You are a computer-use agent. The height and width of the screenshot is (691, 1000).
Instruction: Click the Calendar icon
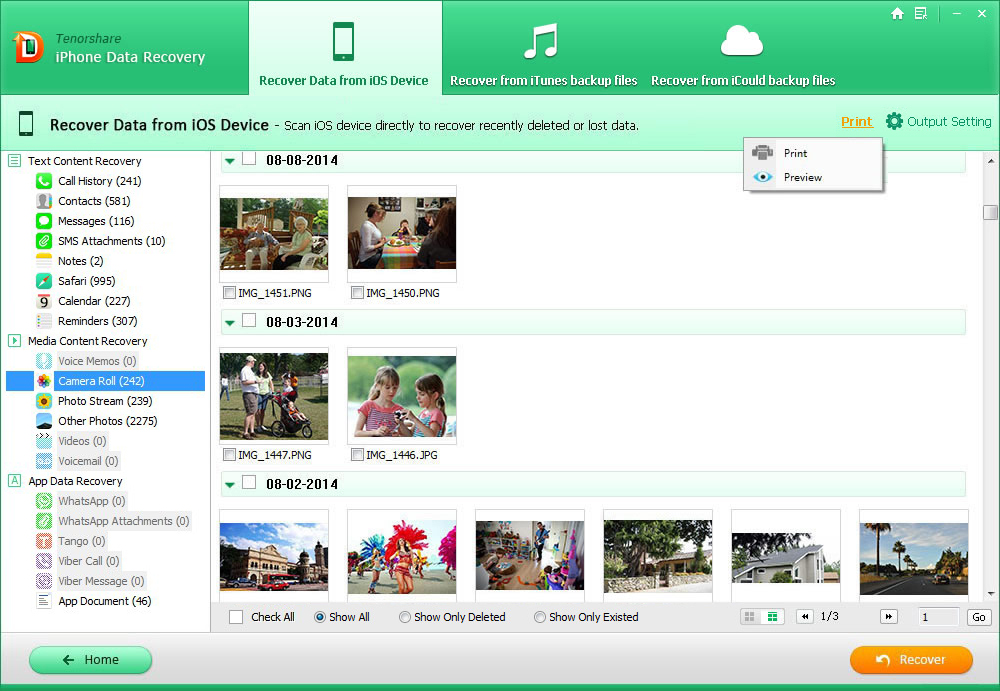click(43, 301)
